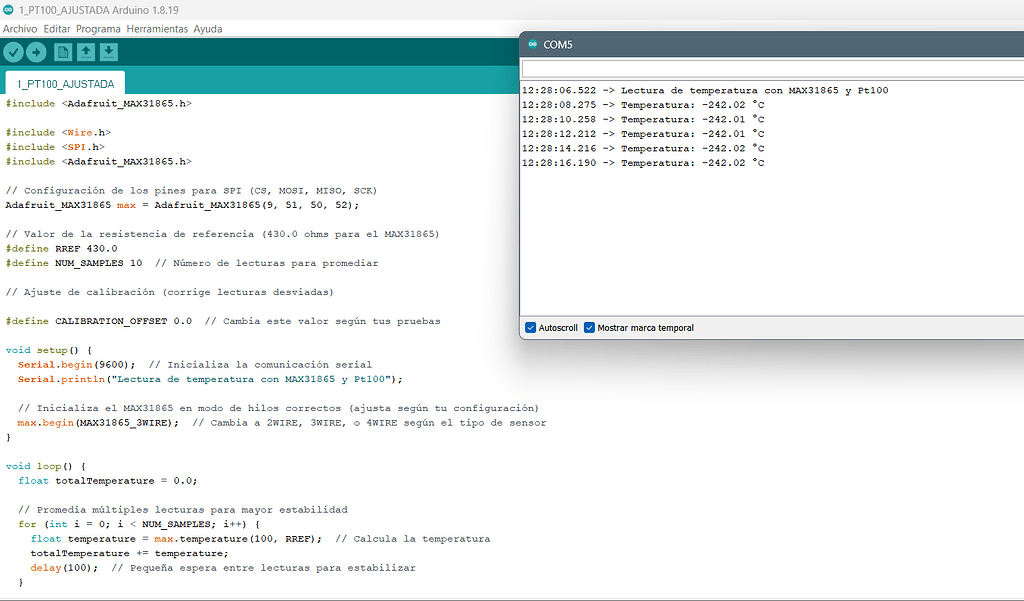Open the Editar menu
The height and width of the screenshot is (601, 1024).
(x=55, y=29)
